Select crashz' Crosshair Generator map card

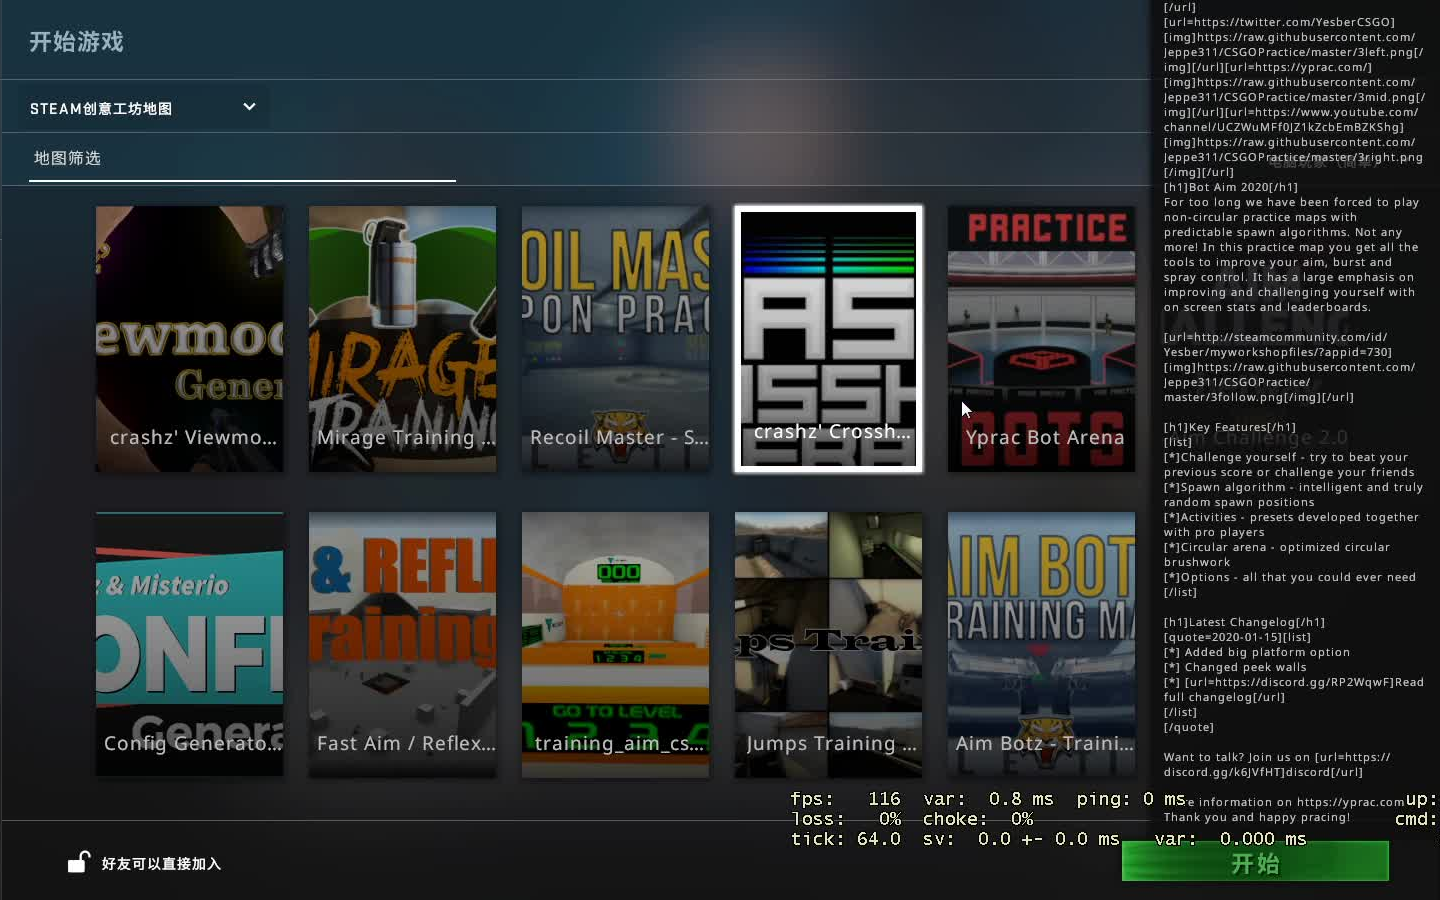[x=828, y=339]
